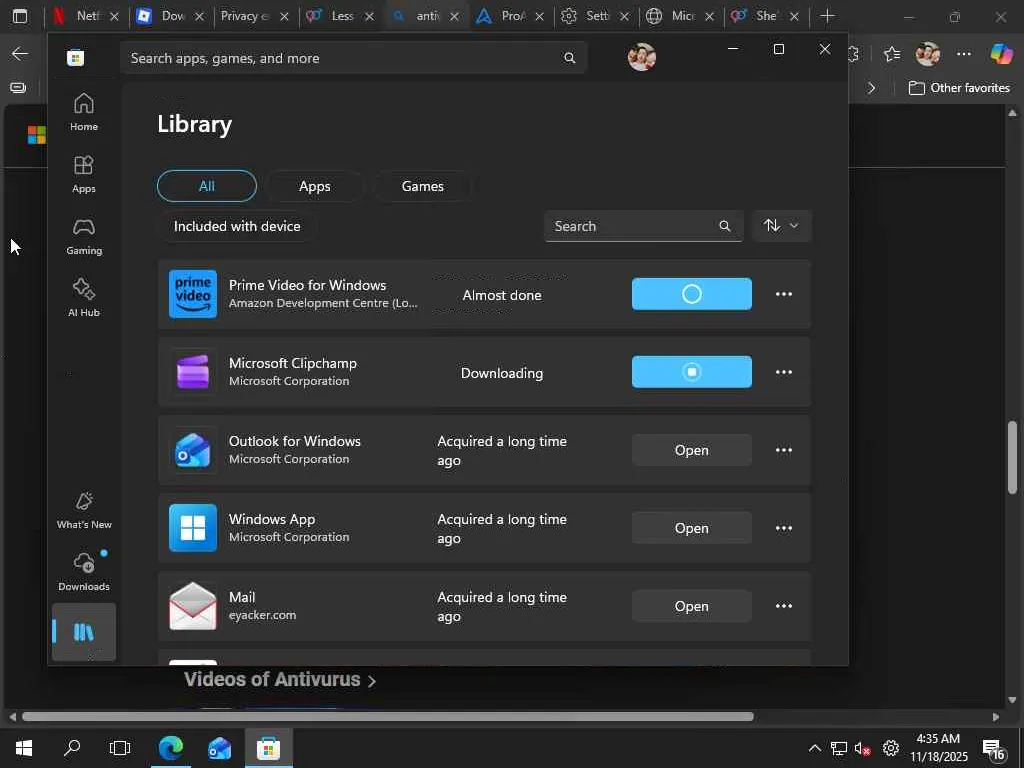Viewport: 1024px width, 768px height.
Task: Open AI Hub in Store sidebar
Action: [x=84, y=298]
